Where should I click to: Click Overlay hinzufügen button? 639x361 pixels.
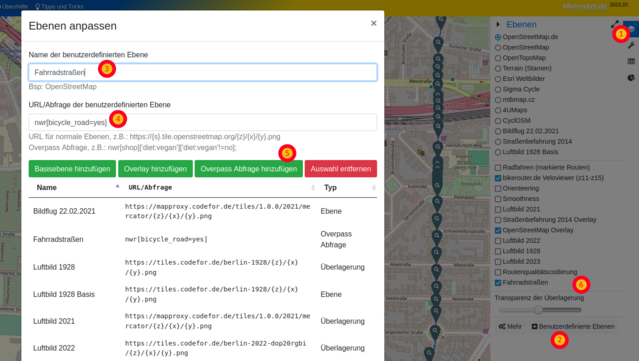click(155, 169)
